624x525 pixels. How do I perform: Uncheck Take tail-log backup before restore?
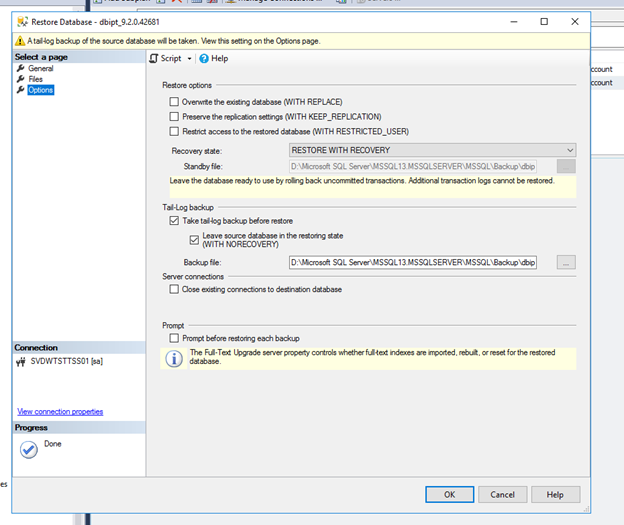pyautogui.click(x=174, y=221)
